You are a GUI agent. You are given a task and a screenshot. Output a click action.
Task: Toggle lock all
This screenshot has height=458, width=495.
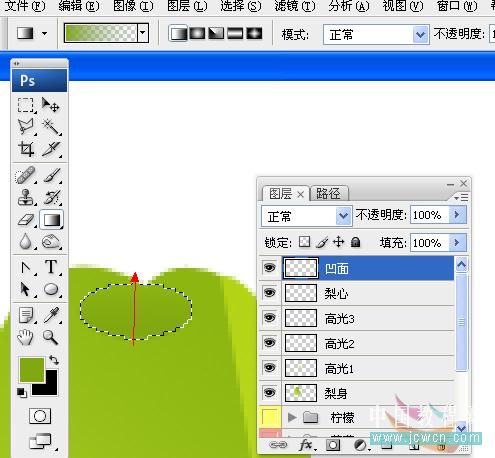[x=356, y=242]
